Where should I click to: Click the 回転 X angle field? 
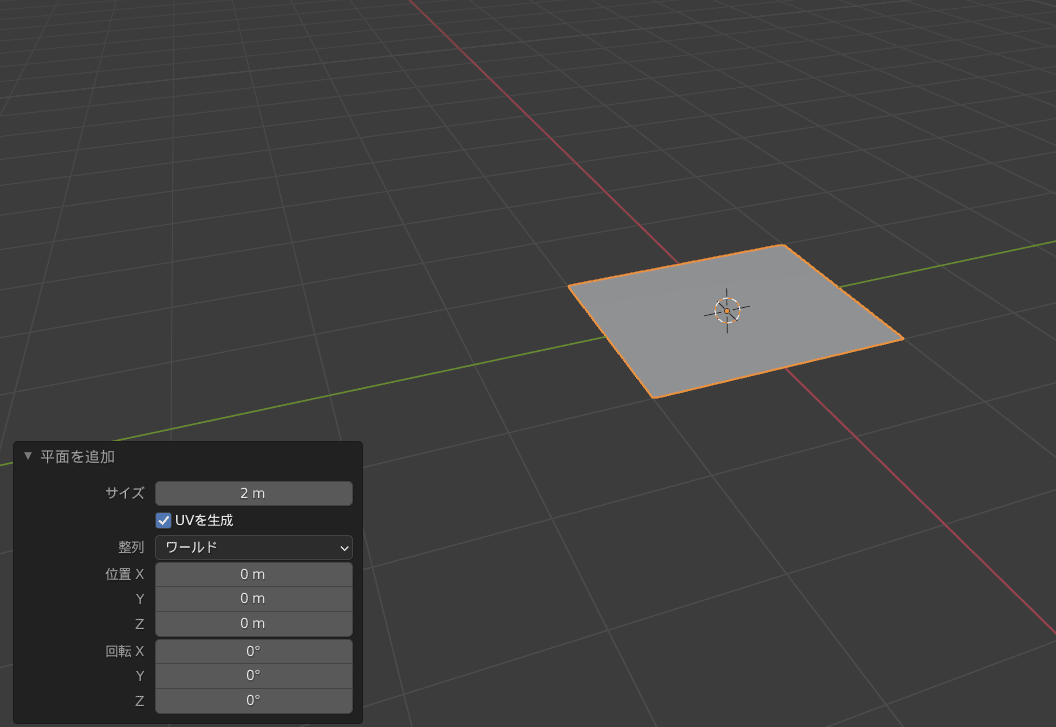tap(254, 651)
